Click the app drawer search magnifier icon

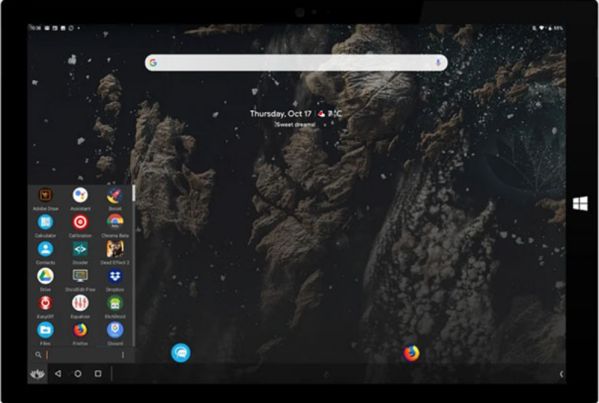(38, 355)
